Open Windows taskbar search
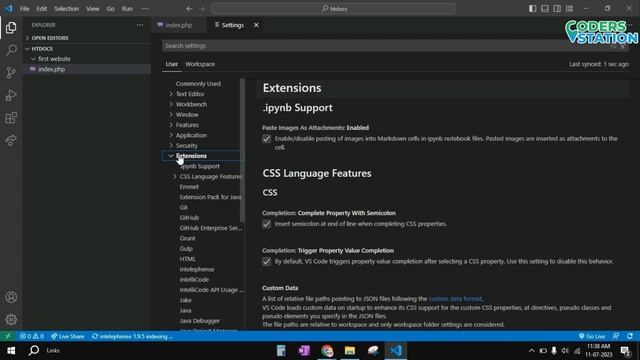Screen dimensions: 640x360 pos(34,351)
